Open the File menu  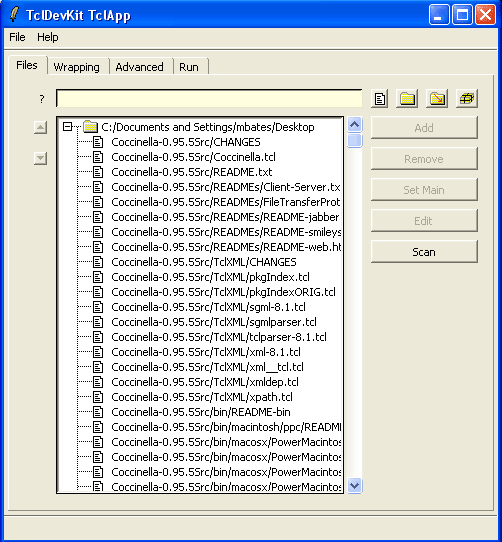(x=17, y=37)
